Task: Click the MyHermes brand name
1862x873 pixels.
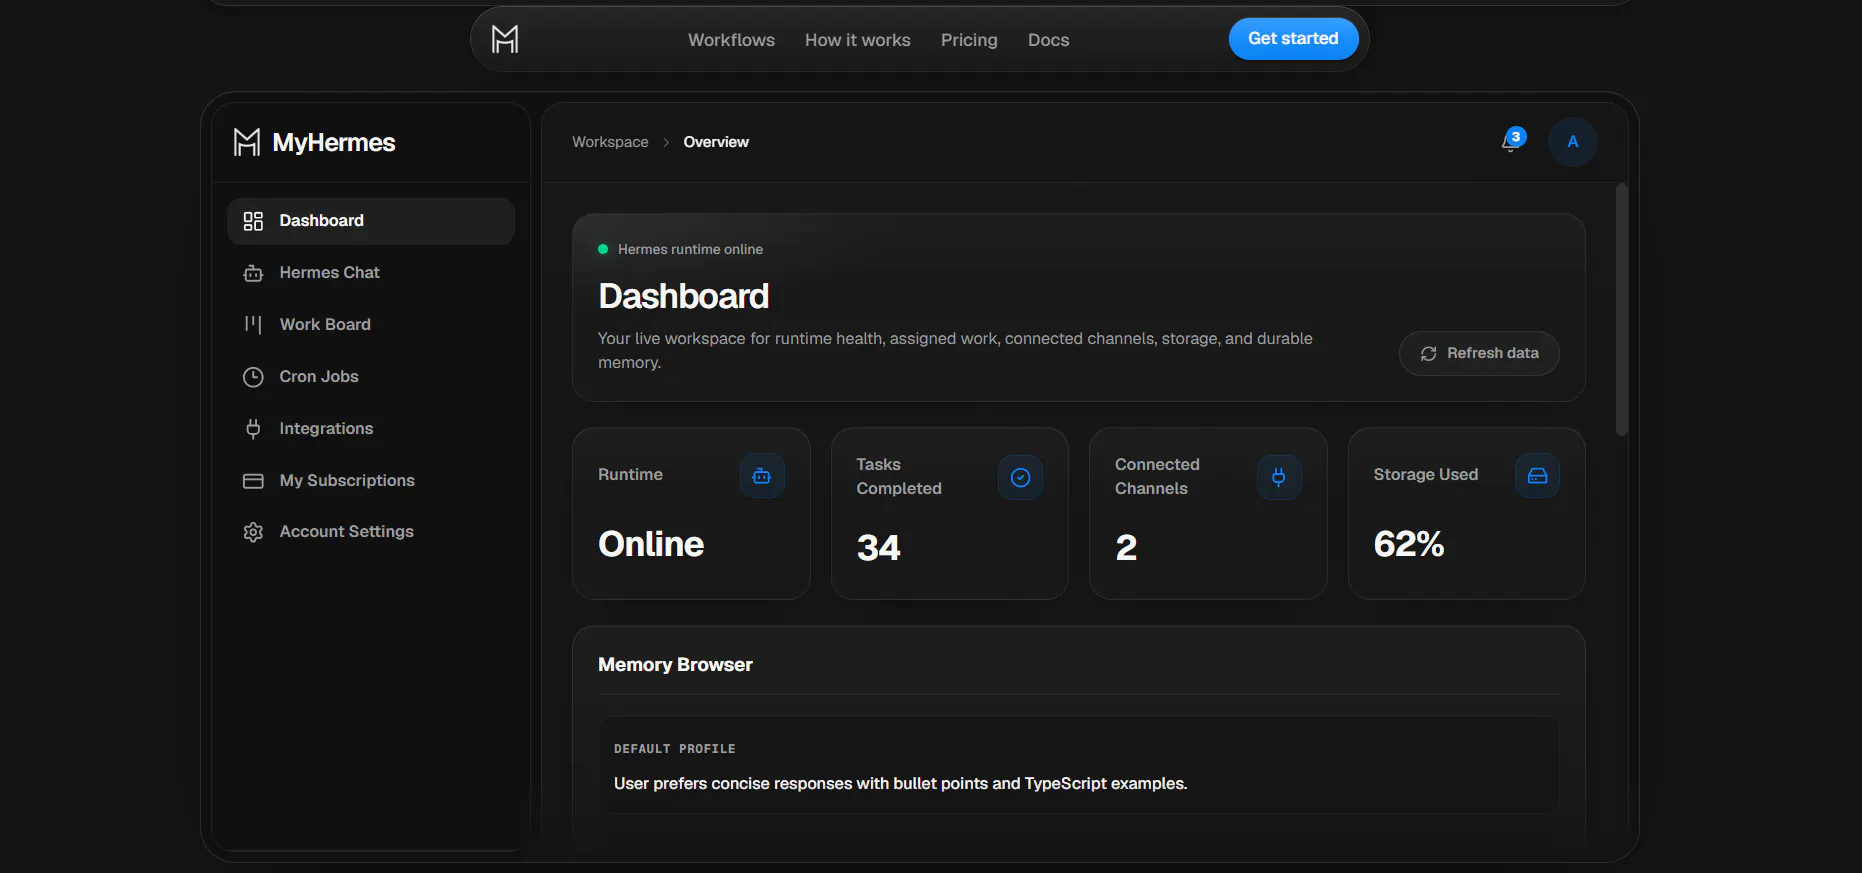Action: [x=334, y=142]
